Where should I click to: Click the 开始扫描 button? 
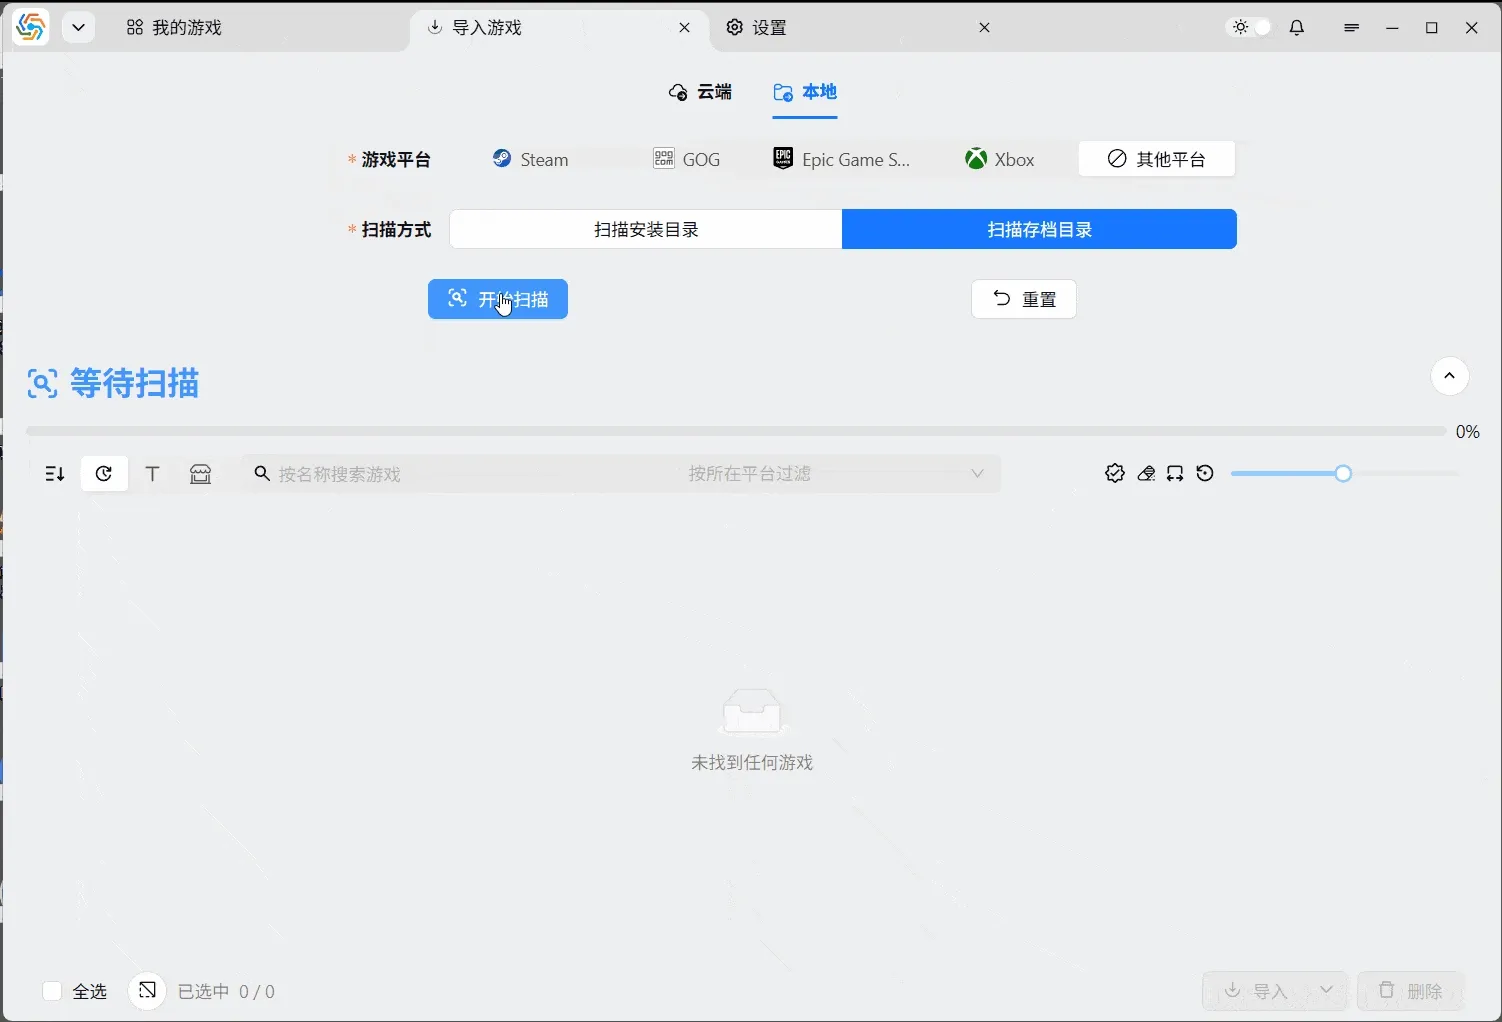497,299
